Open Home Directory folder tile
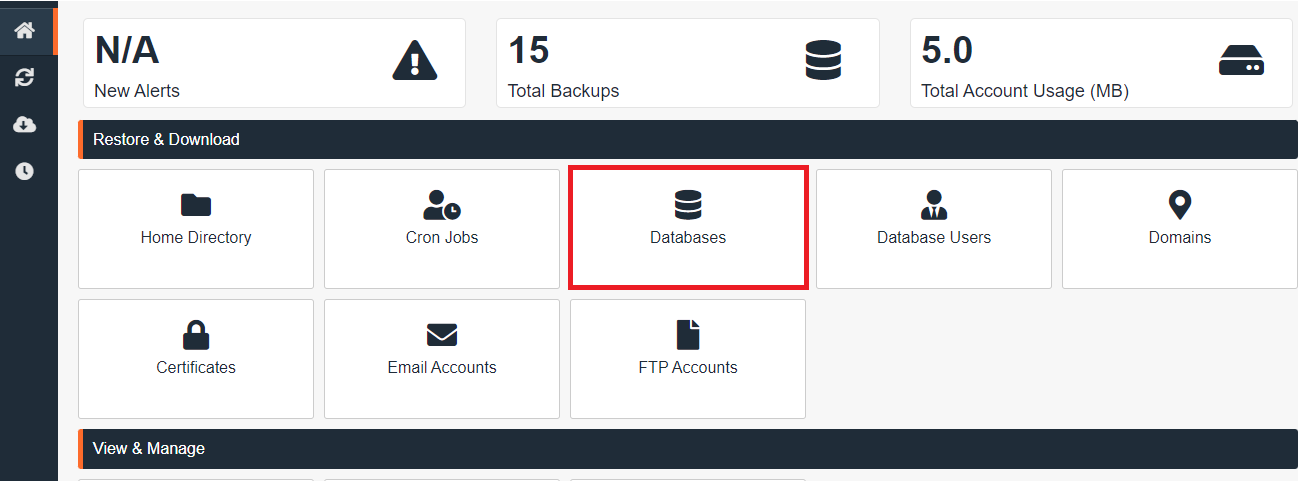 [196, 228]
